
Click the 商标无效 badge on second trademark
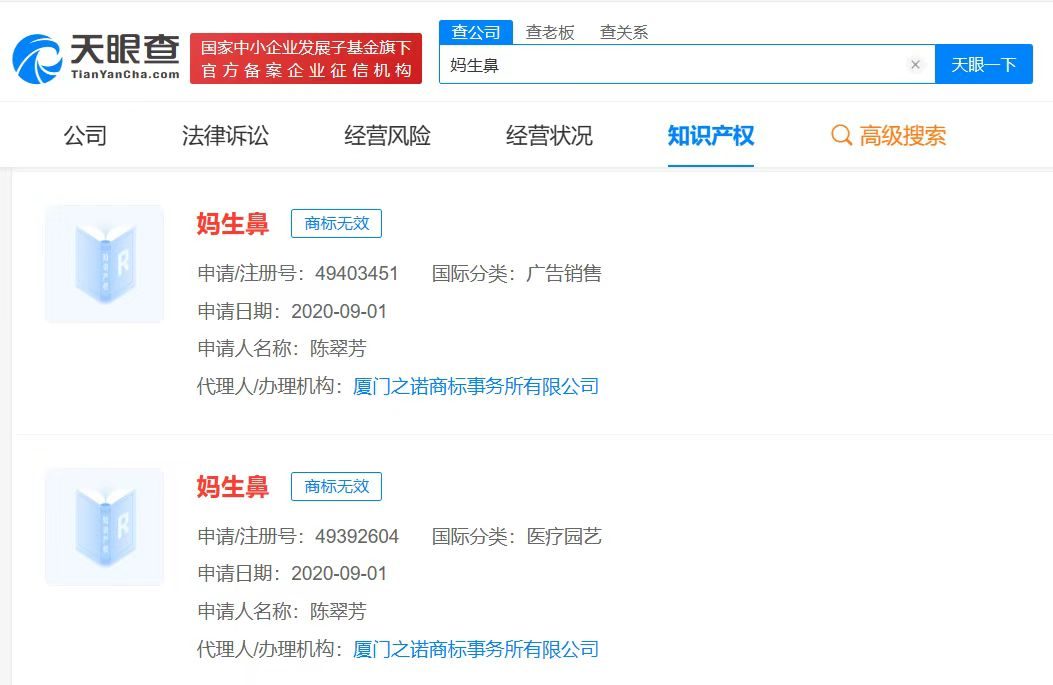[x=336, y=487]
